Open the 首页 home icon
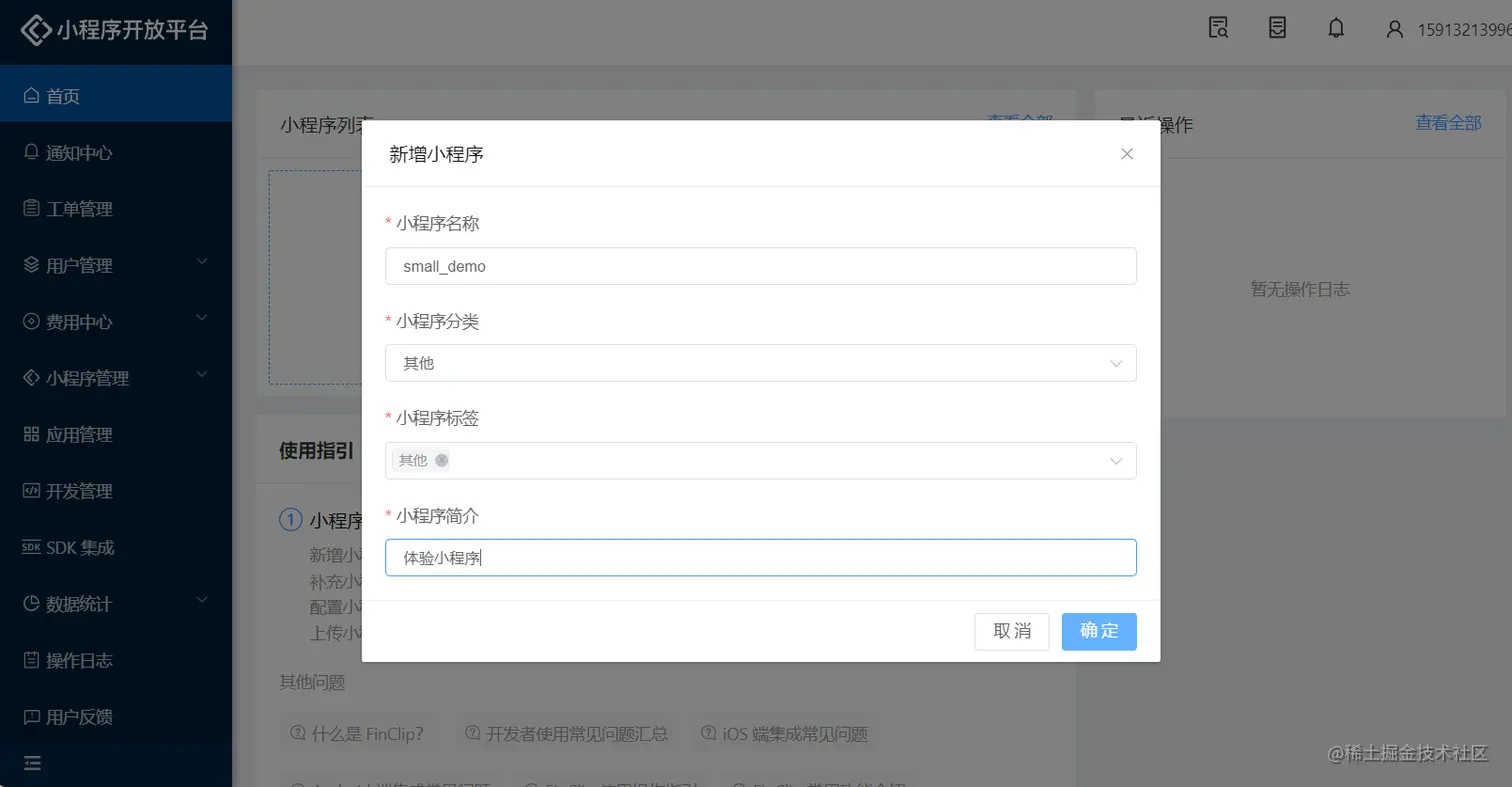The height and width of the screenshot is (787, 1512). pyautogui.click(x=32, y=97)
